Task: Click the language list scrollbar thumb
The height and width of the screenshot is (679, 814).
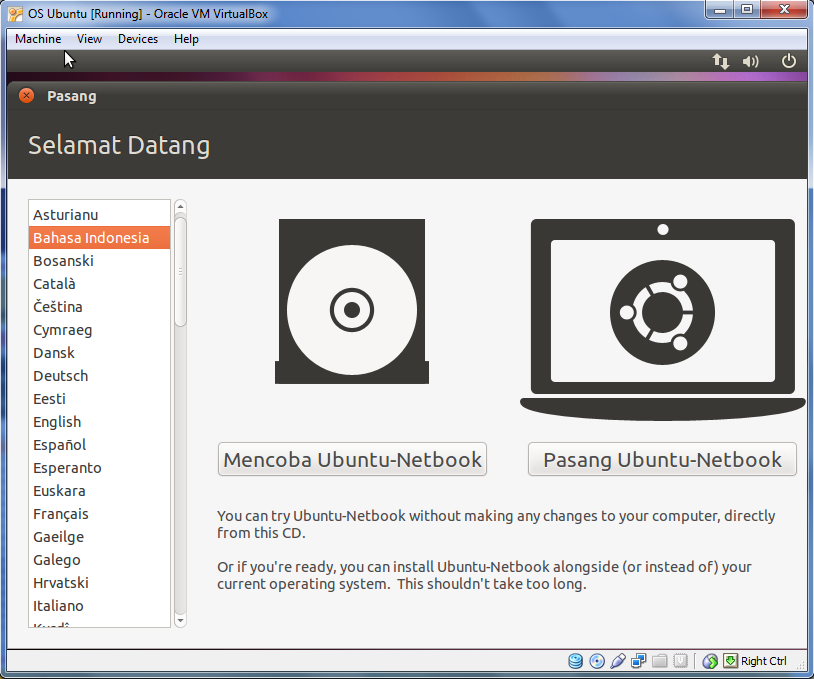Action: (180, 272)
